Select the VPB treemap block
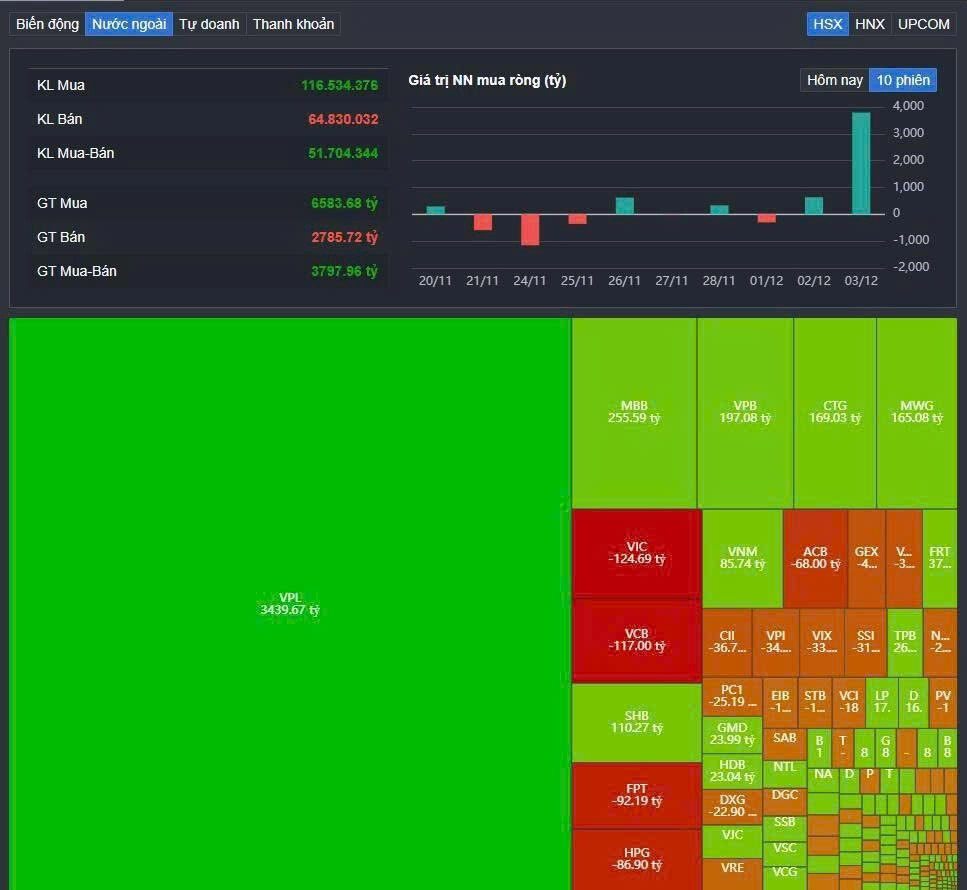This screenshot has height=890, width=967. point(745,412)
